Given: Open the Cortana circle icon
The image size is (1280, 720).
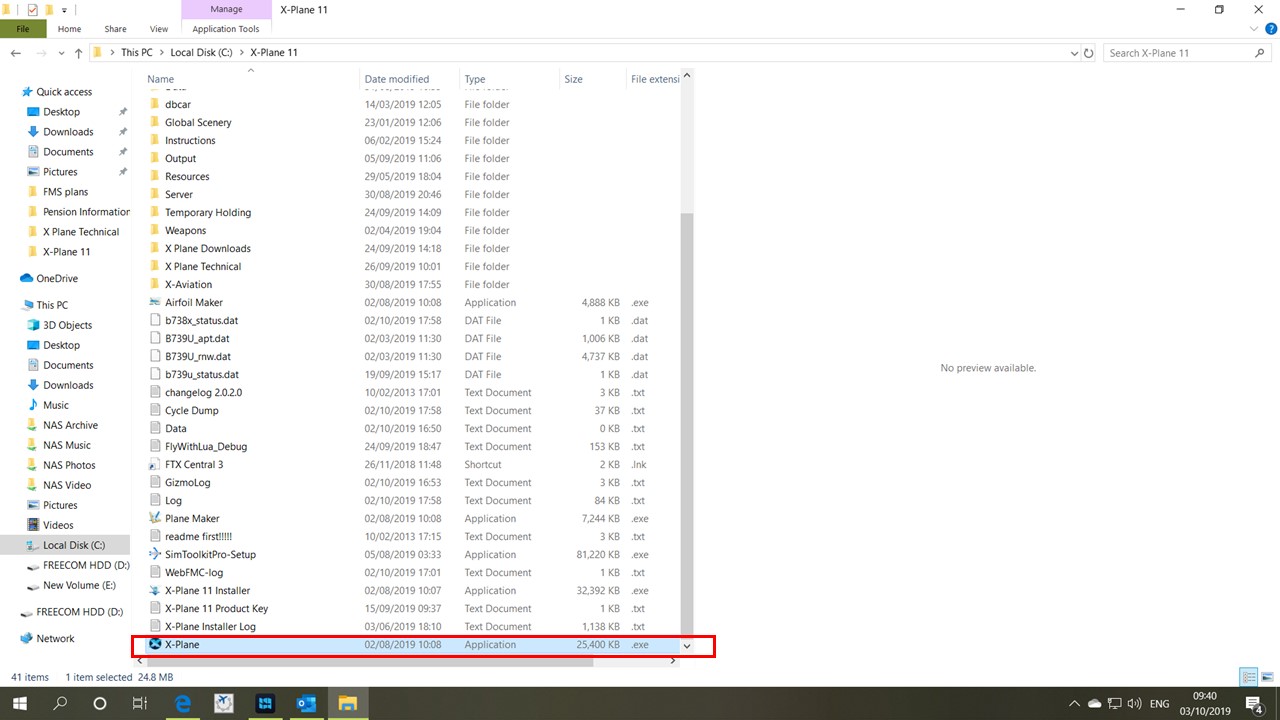Looking at the screenshot, I should pos(100,703).
